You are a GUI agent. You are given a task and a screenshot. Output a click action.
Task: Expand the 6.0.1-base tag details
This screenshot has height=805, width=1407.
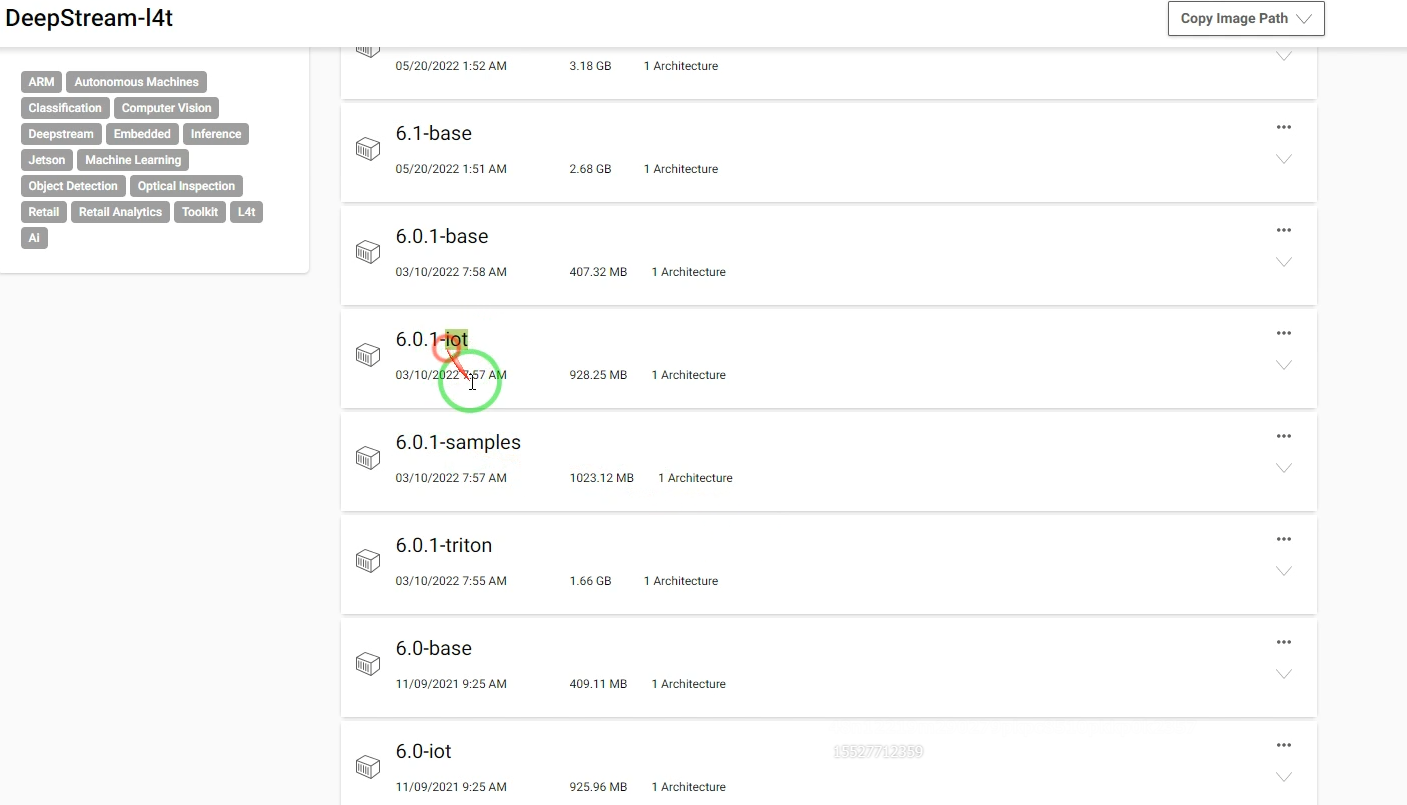click(x=1284, y=262)
